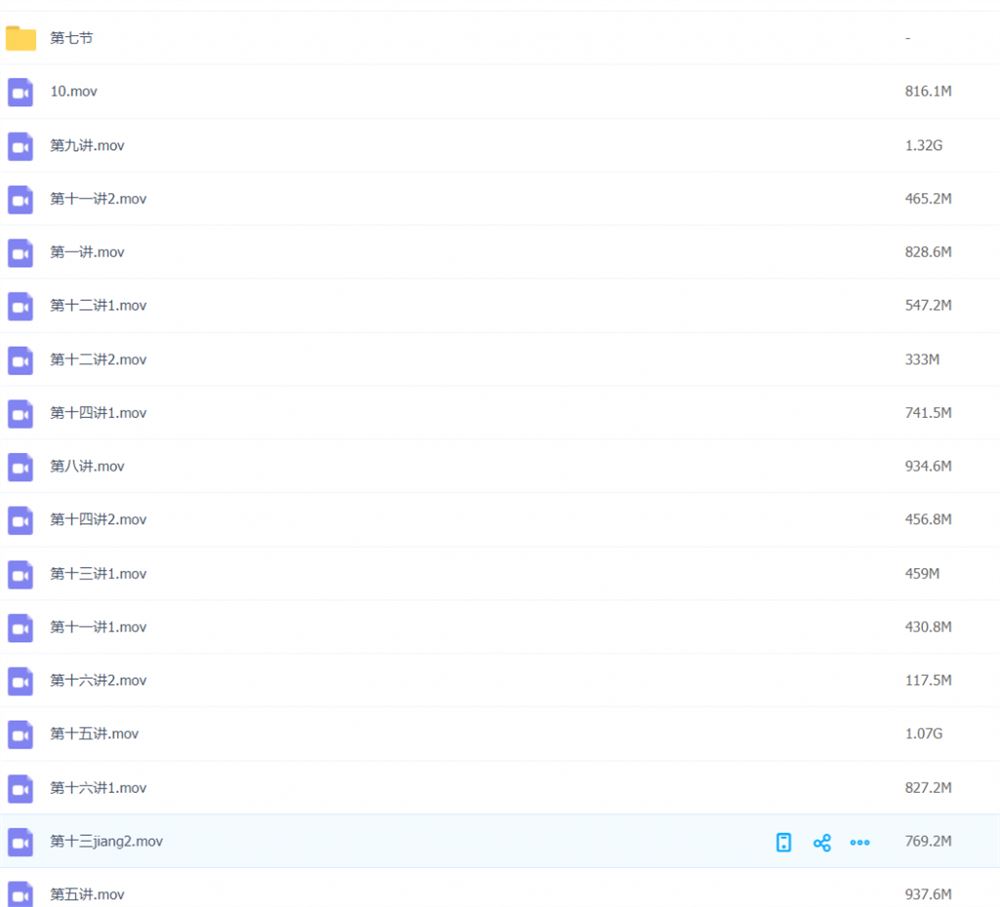Open file 第十六讲2.mov
The image size is (1000, 907).
[98, 681]
